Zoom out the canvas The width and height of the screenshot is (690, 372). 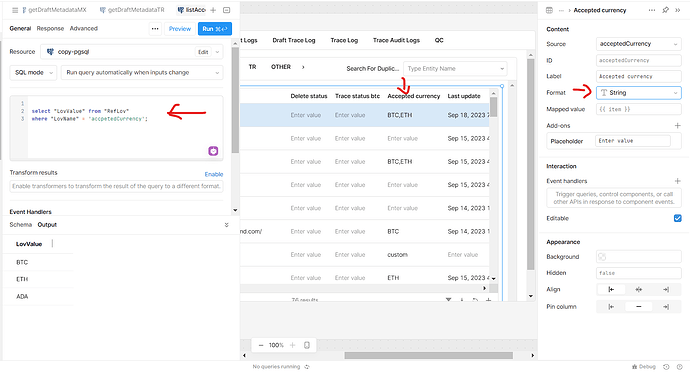pyautogui.click(x=261, y=345)
